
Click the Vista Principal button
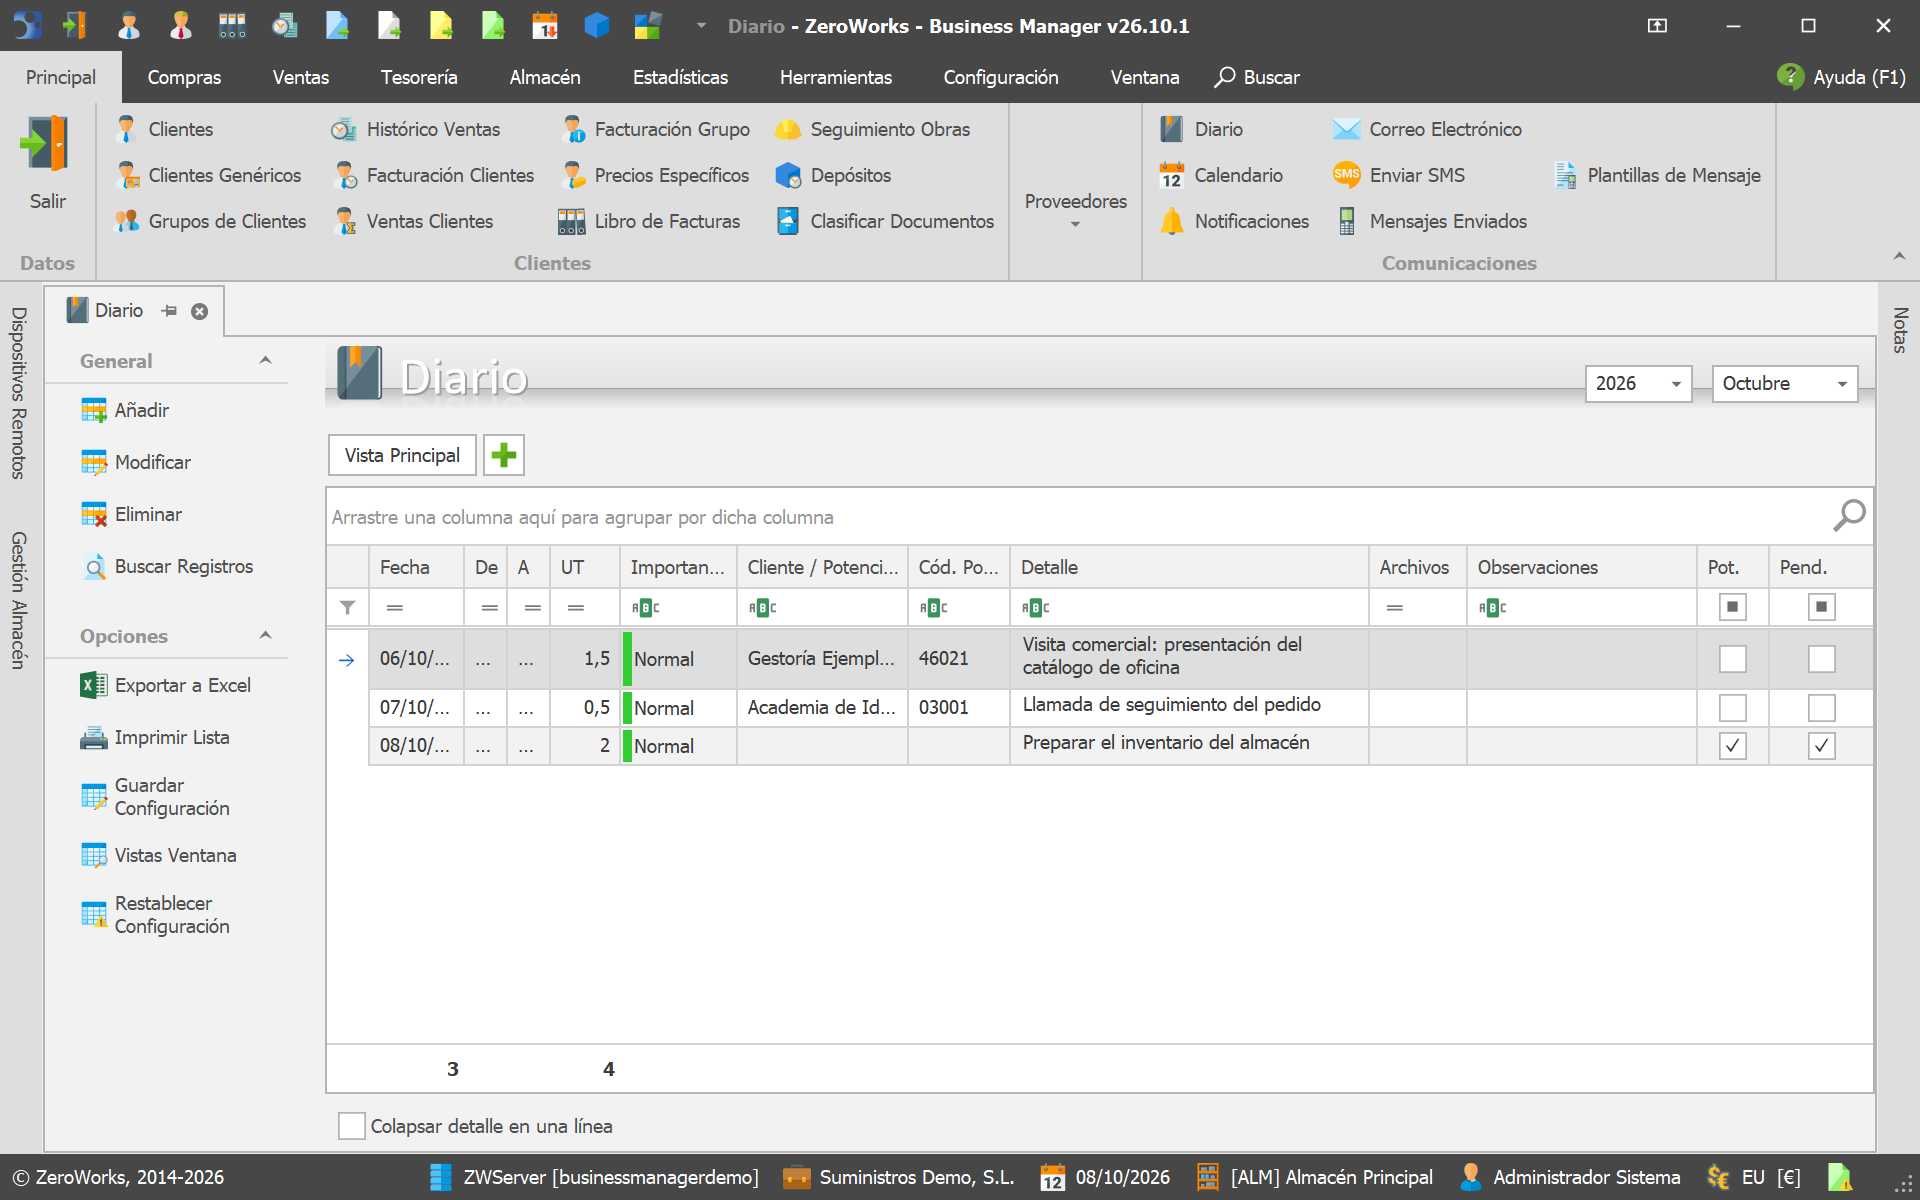402,456
